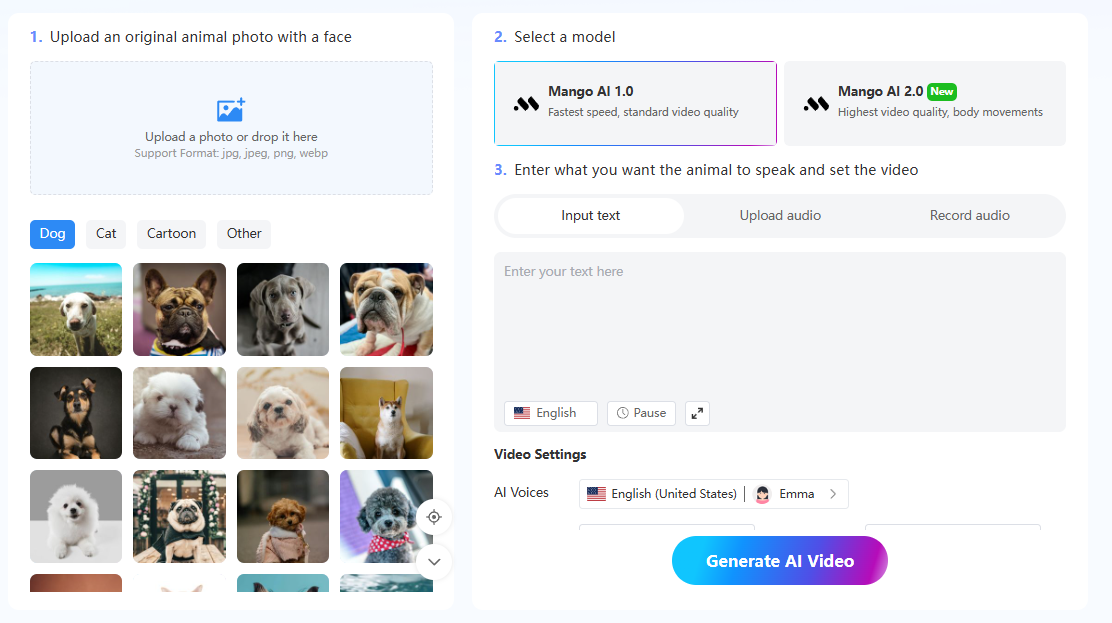This screenshot has height=623, width=1112.
Task: Choose the white Pomeranian on gray photo
Action: (x=76, y=517)
